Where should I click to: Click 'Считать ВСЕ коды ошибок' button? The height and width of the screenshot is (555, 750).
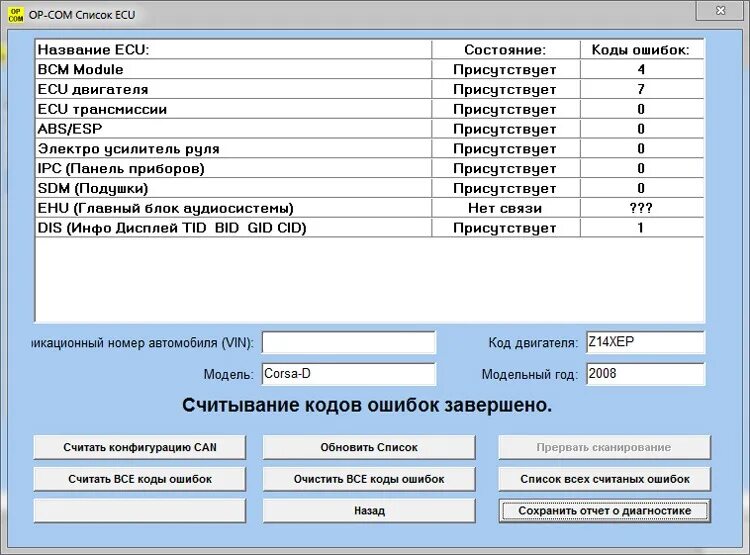coord(140,479)
